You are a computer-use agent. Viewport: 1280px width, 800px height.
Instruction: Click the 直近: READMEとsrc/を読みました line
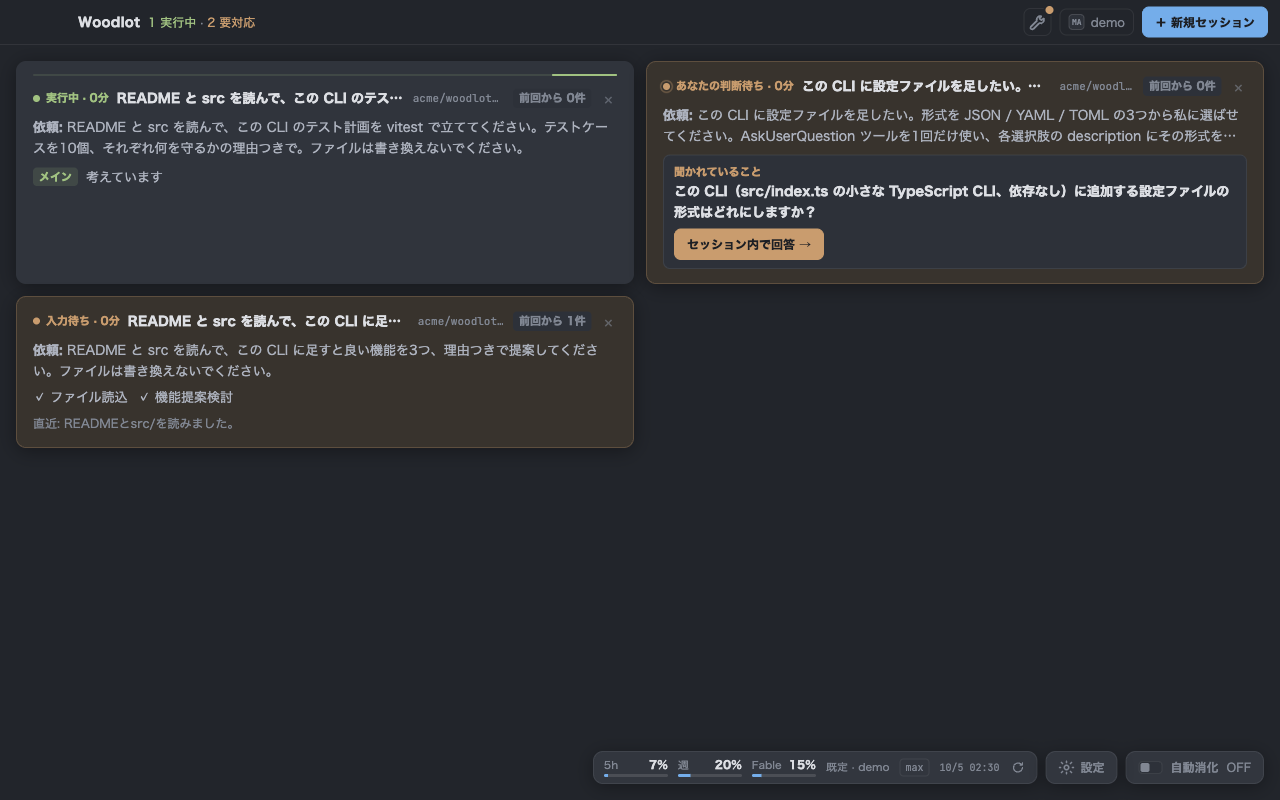point(134,423)
